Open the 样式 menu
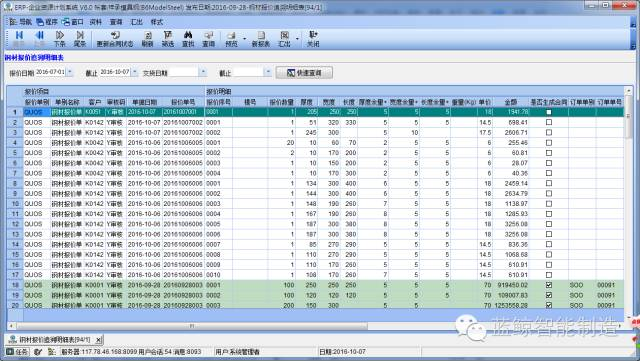 pos(157,22)
